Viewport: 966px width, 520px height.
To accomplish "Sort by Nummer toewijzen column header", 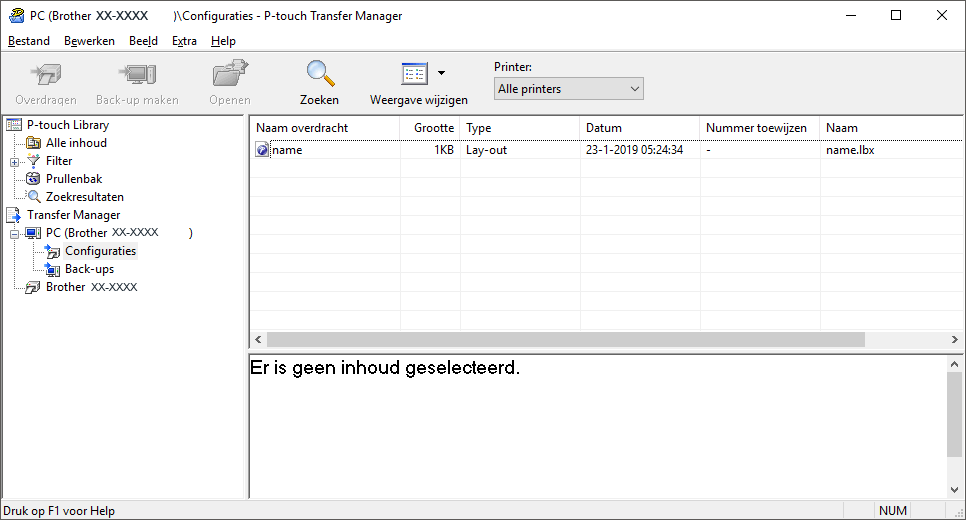I will [760, 128].
